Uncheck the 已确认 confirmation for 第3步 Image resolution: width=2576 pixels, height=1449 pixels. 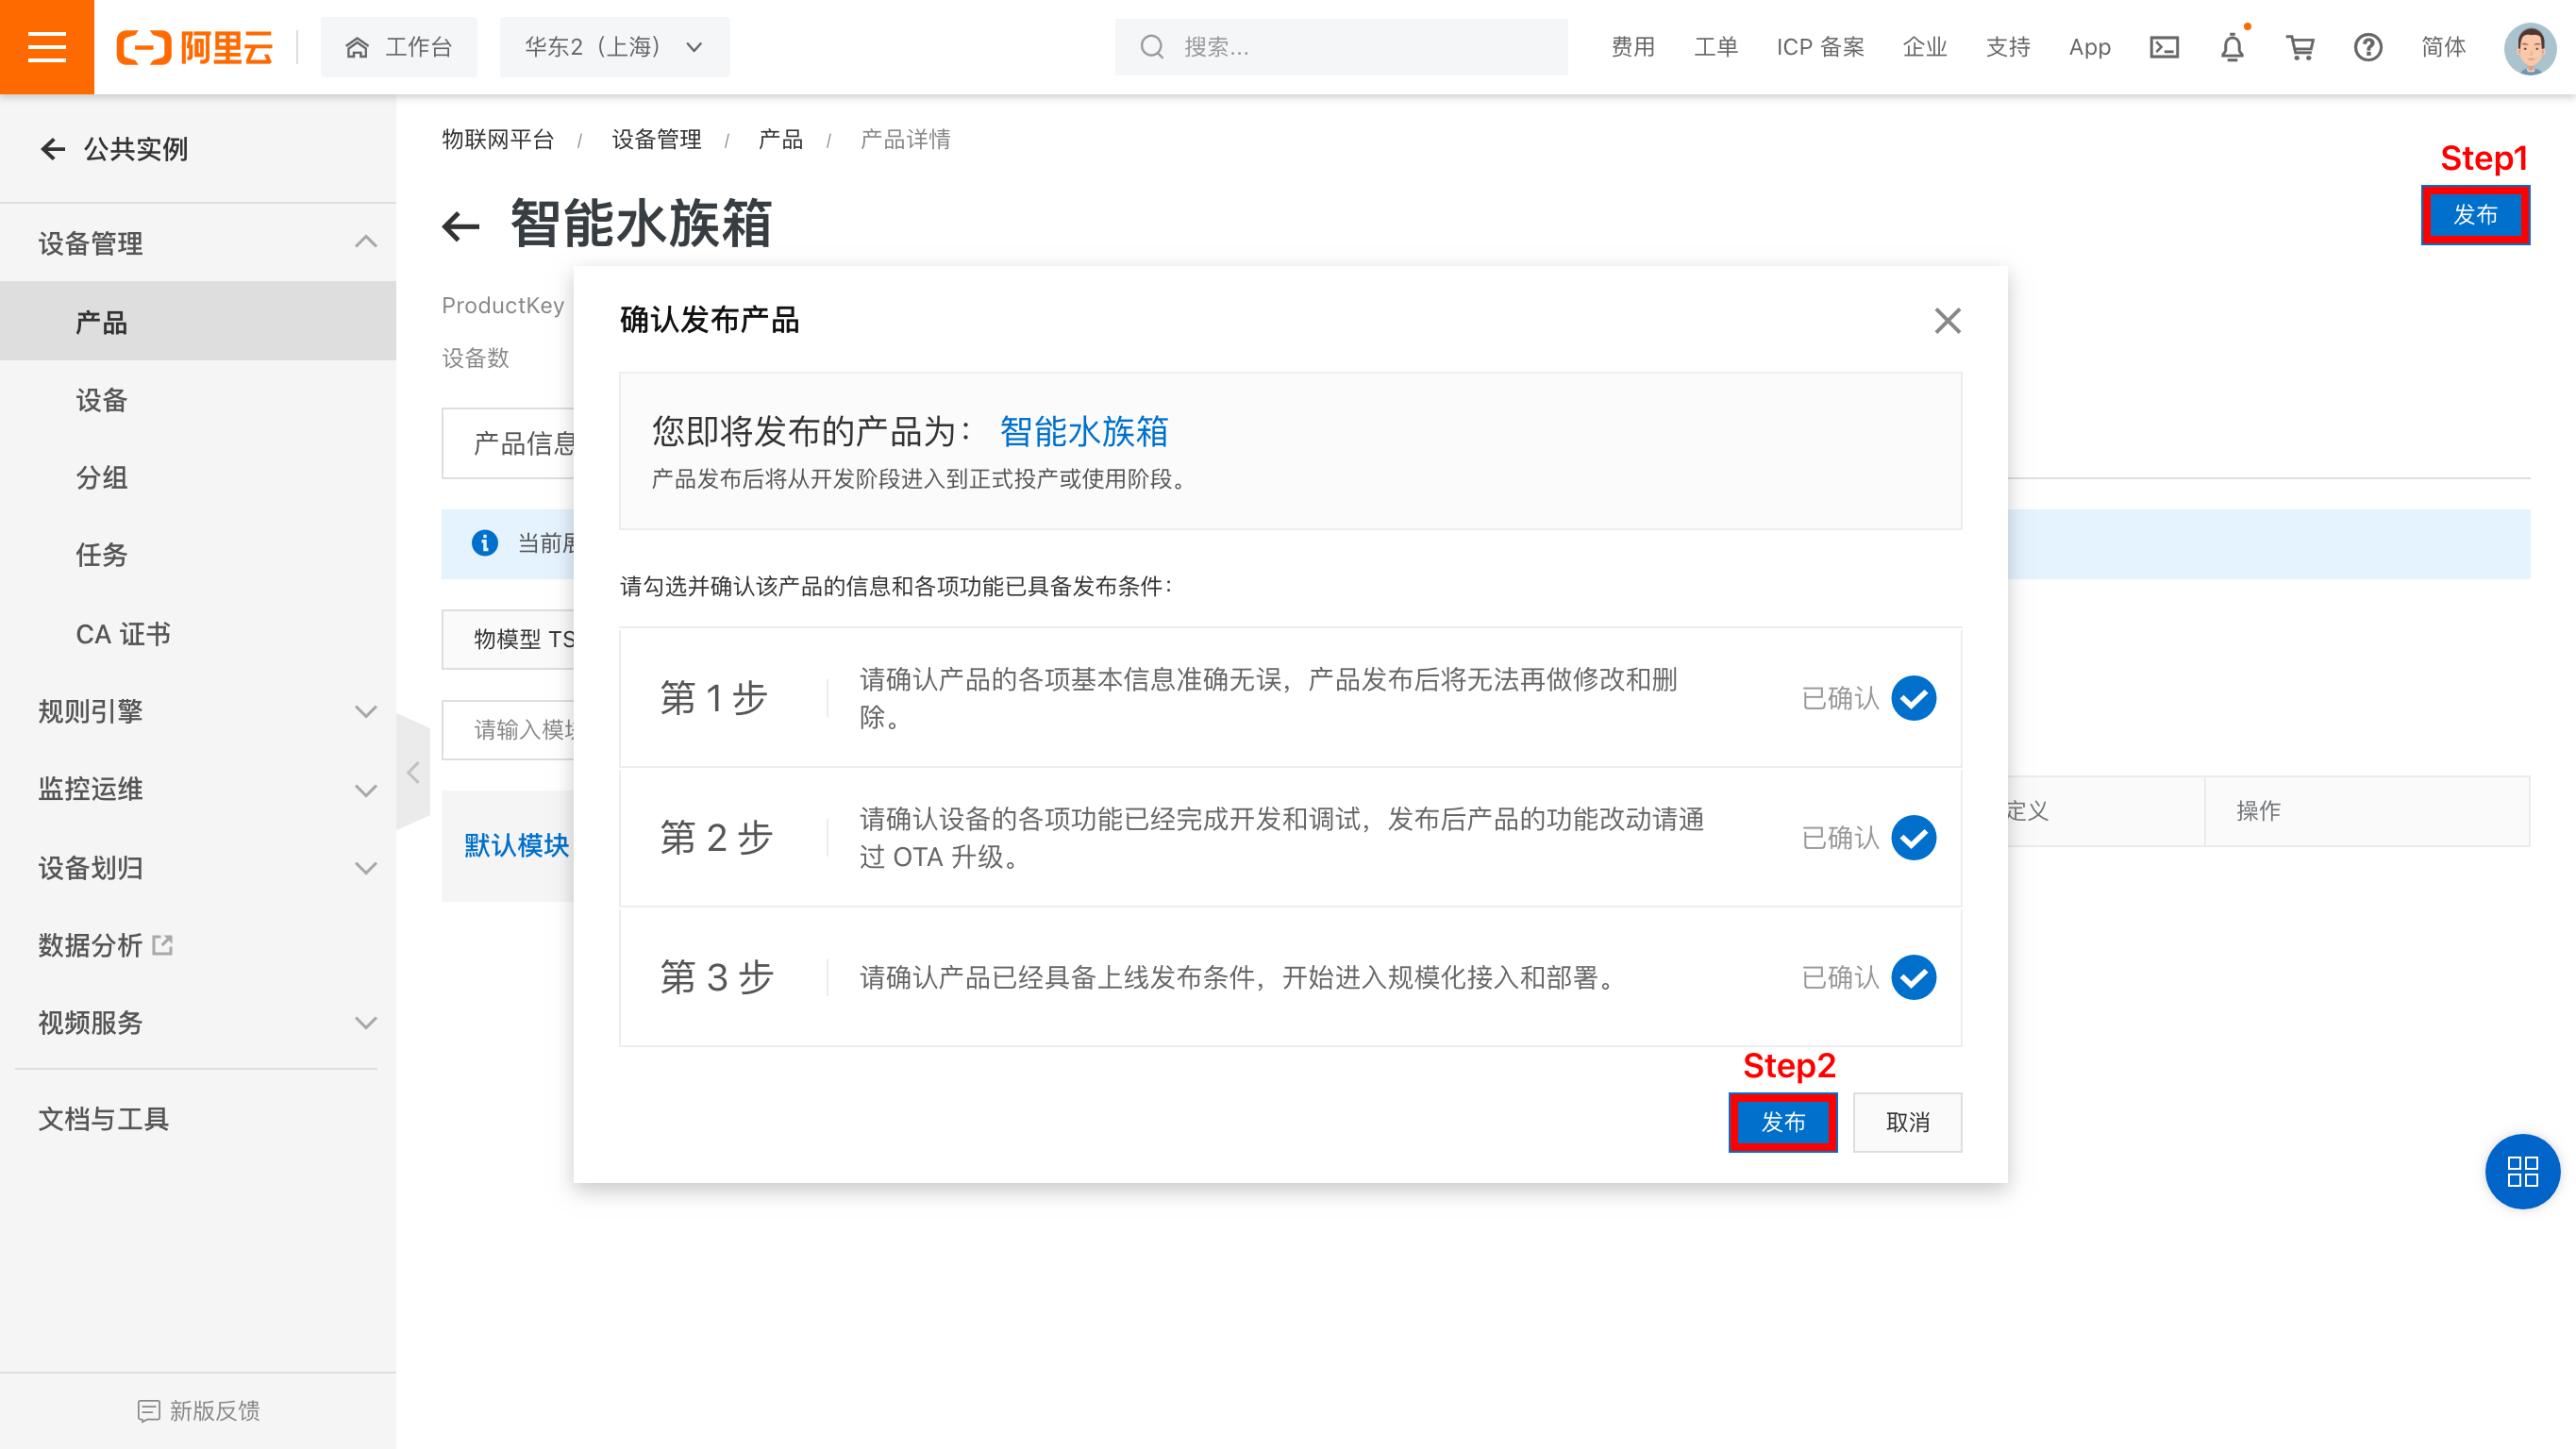point(1914,977)
